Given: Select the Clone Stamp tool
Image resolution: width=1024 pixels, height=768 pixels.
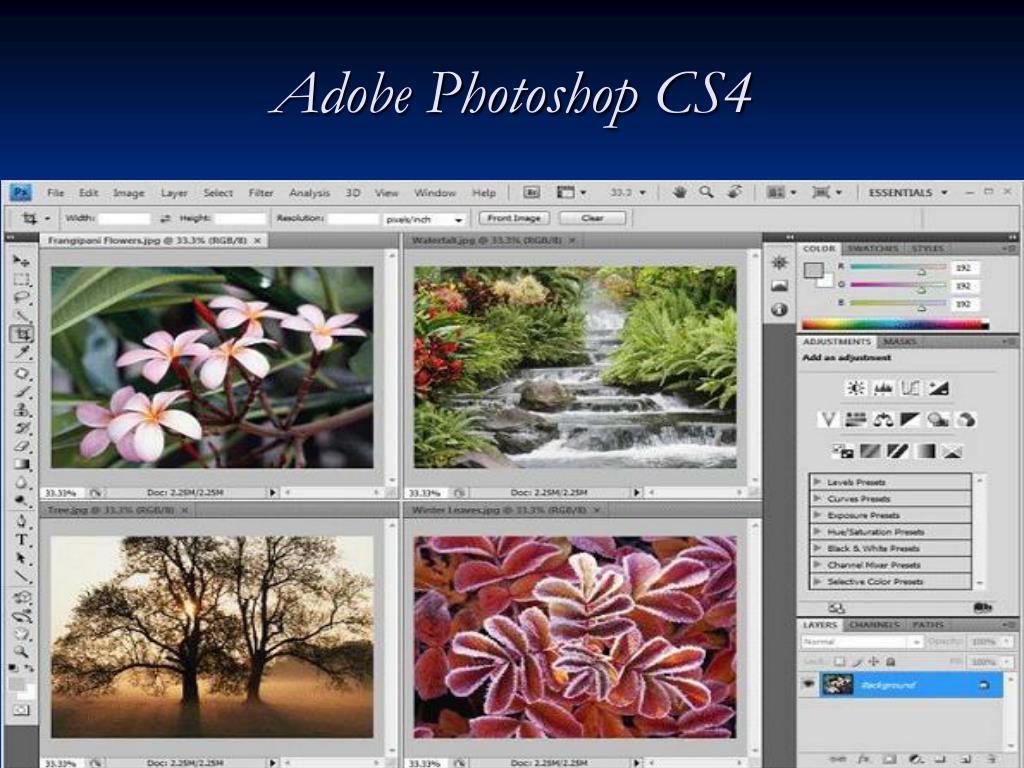Looking at the screenshot, I should 22,410.
